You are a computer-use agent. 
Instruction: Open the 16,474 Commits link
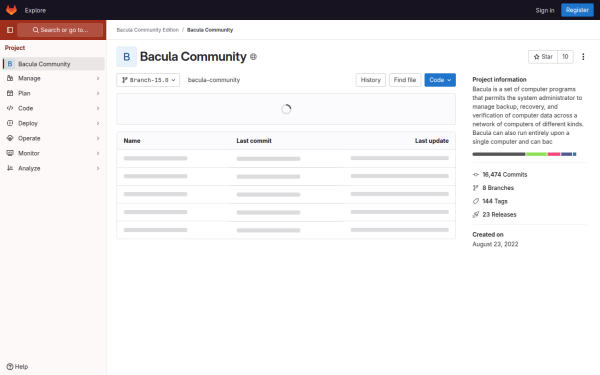(504, 174)
